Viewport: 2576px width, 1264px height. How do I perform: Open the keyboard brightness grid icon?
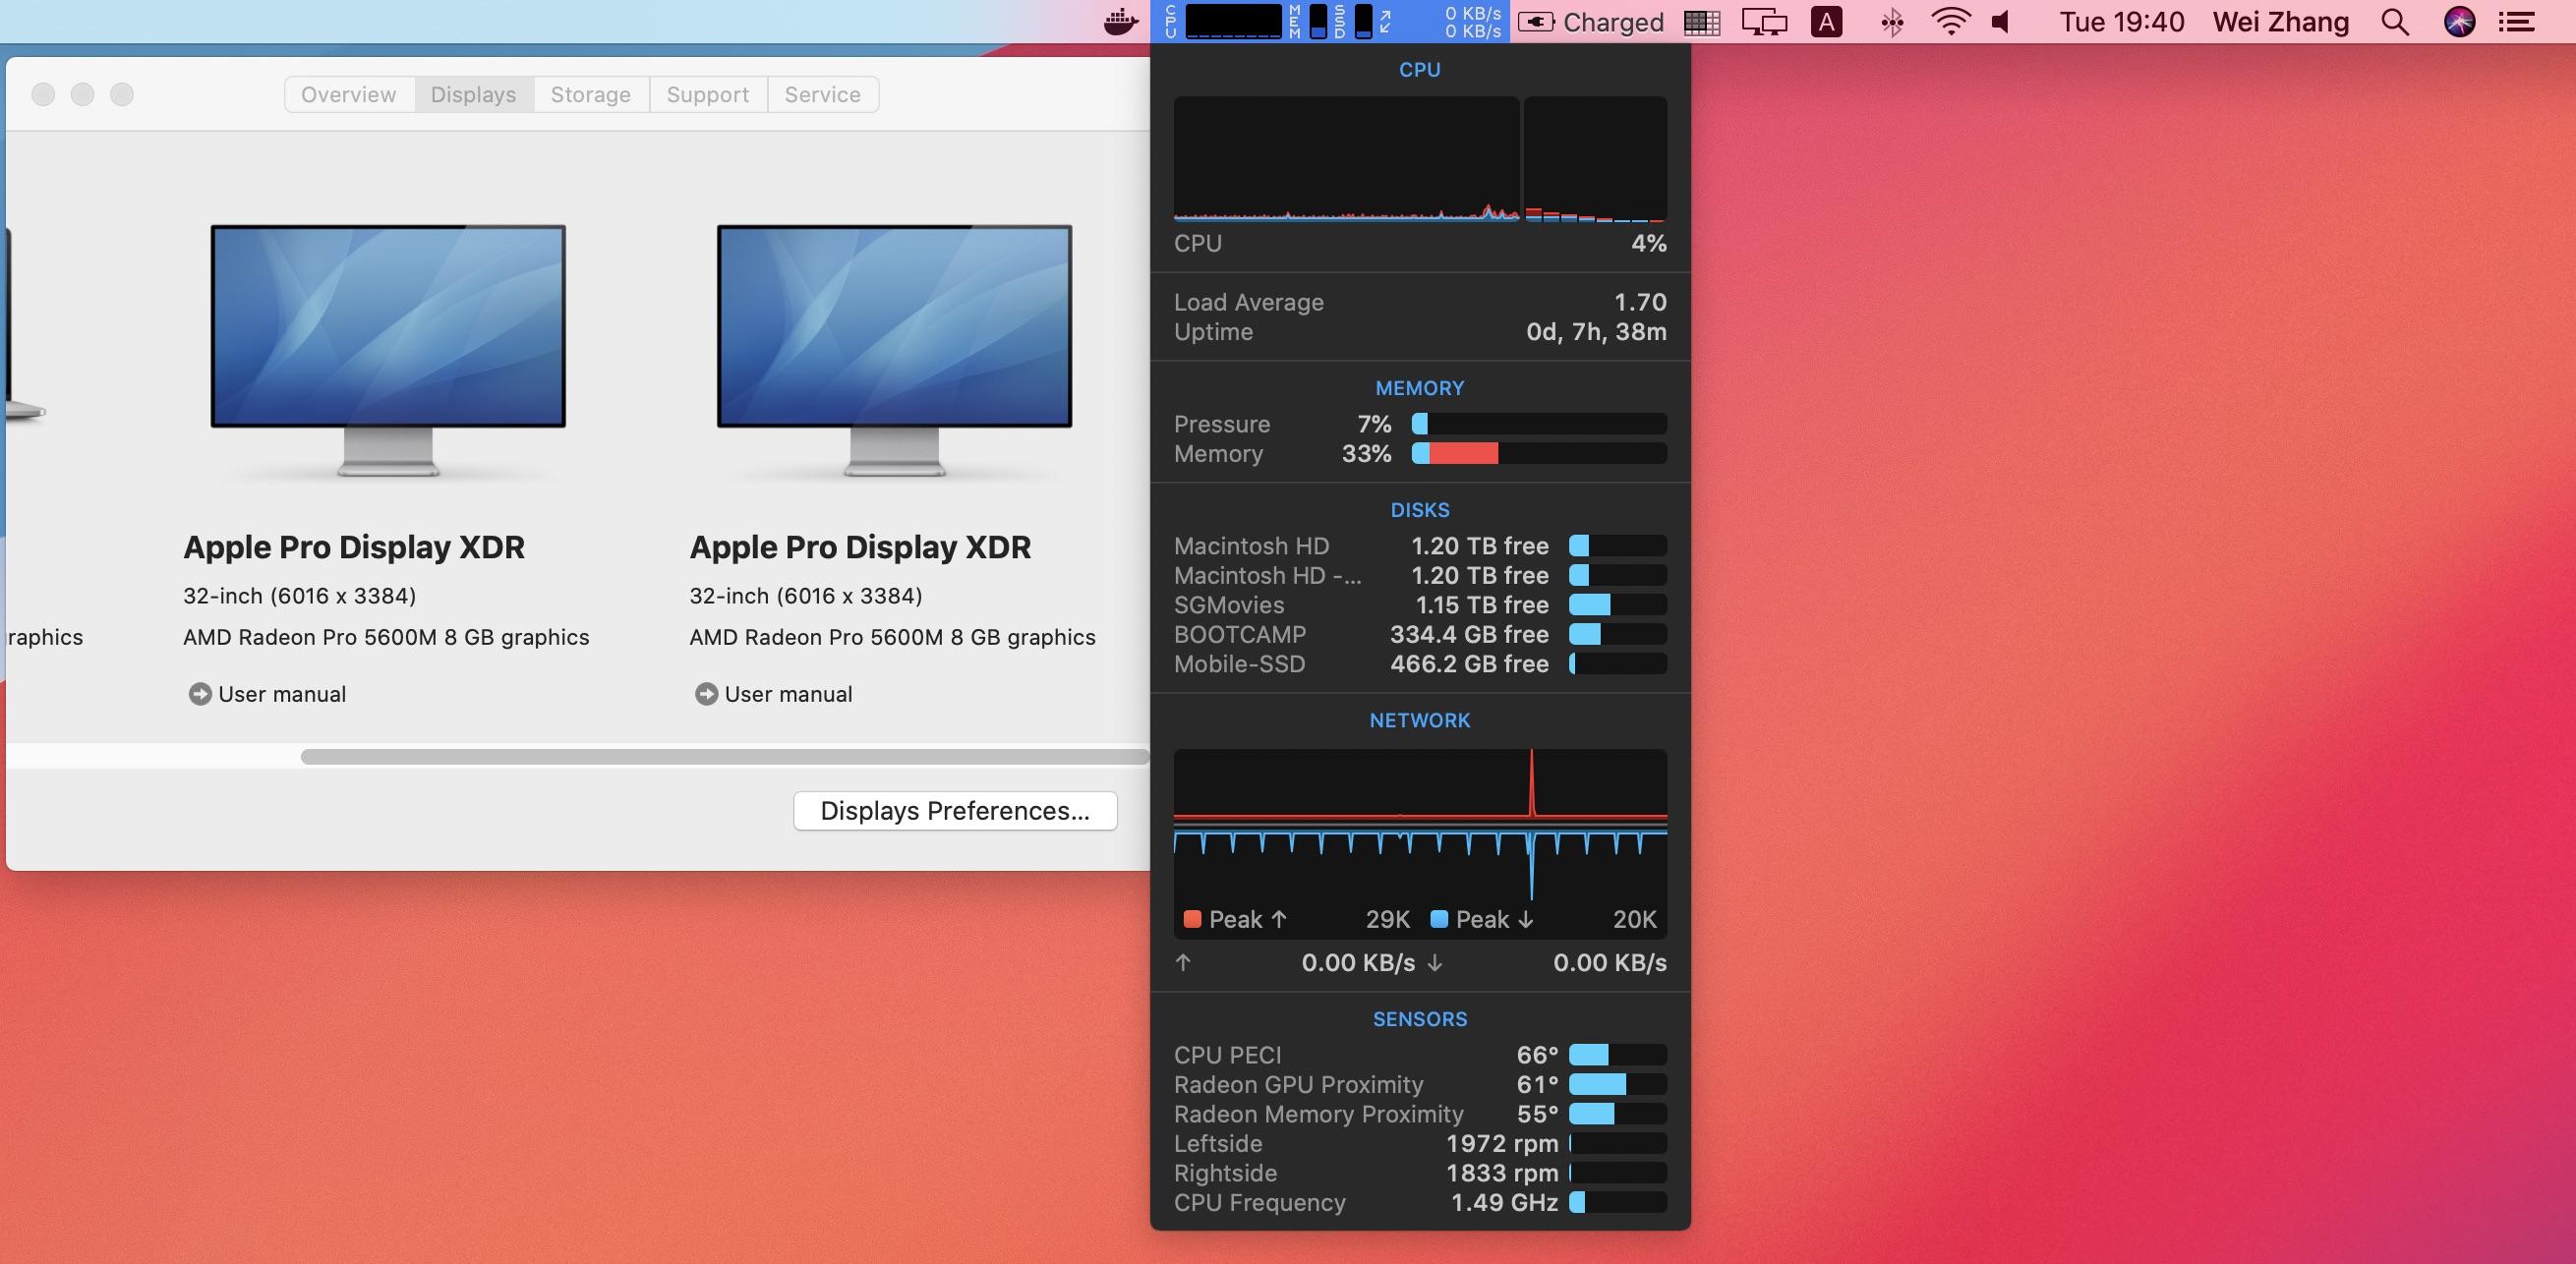1703,22
